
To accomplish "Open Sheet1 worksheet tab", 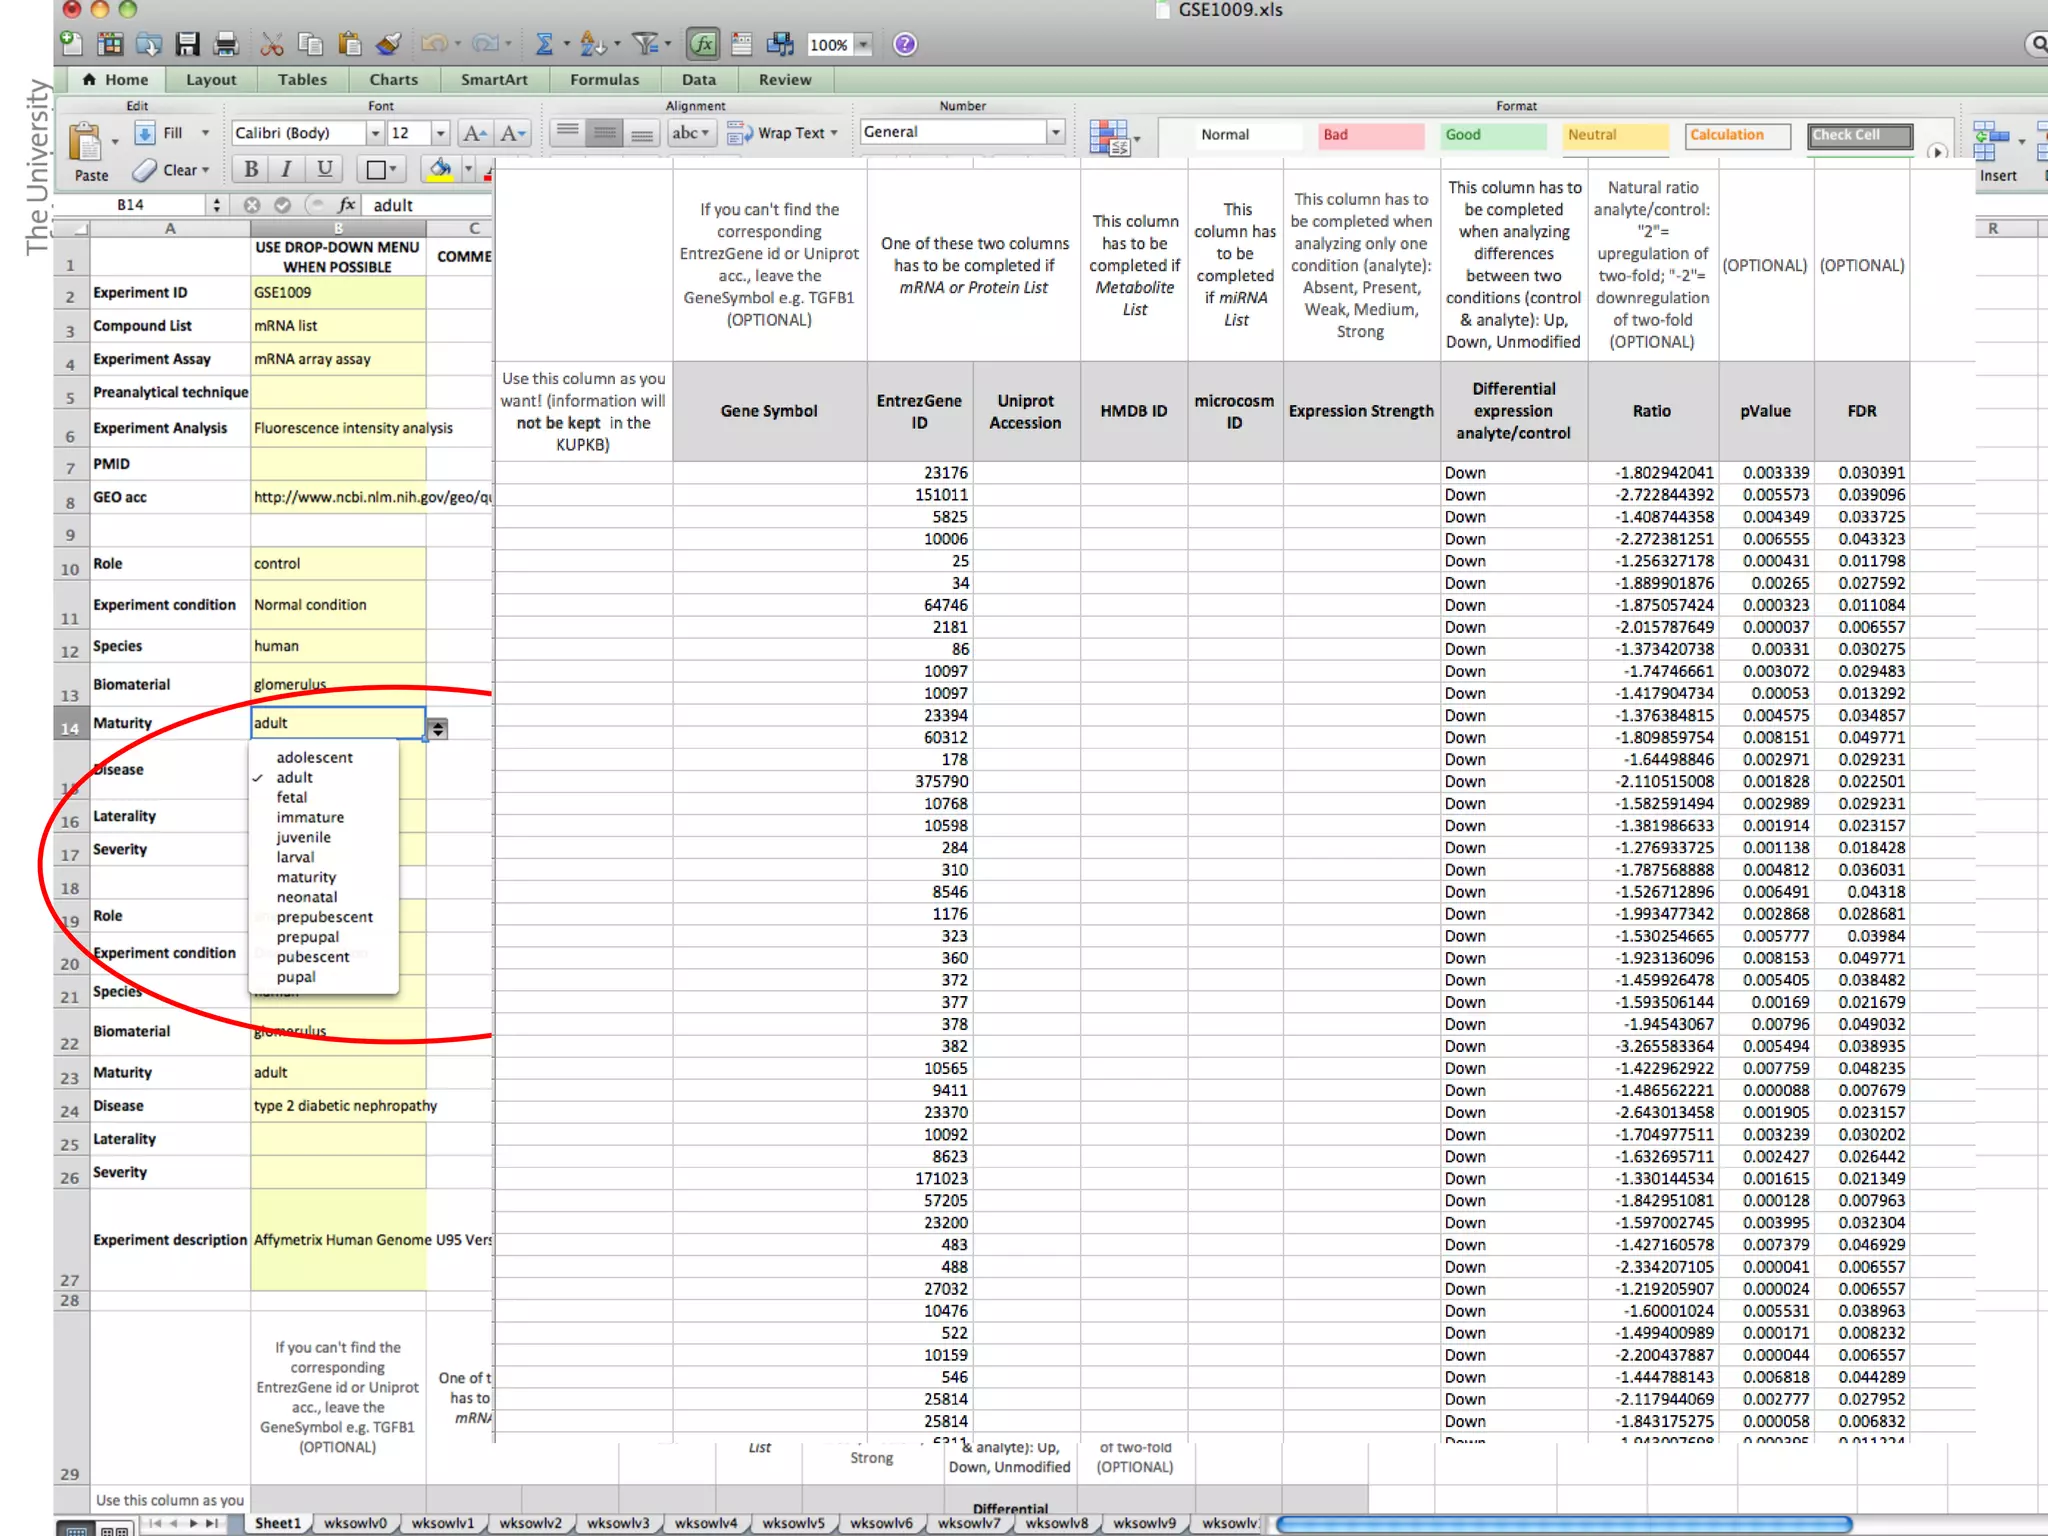I will pos(277,1523).
